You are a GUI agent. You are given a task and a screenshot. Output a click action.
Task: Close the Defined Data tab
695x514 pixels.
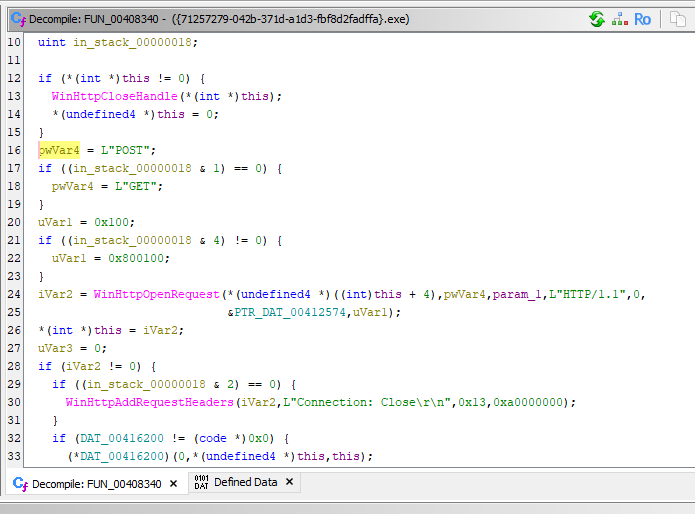(289, 482)
